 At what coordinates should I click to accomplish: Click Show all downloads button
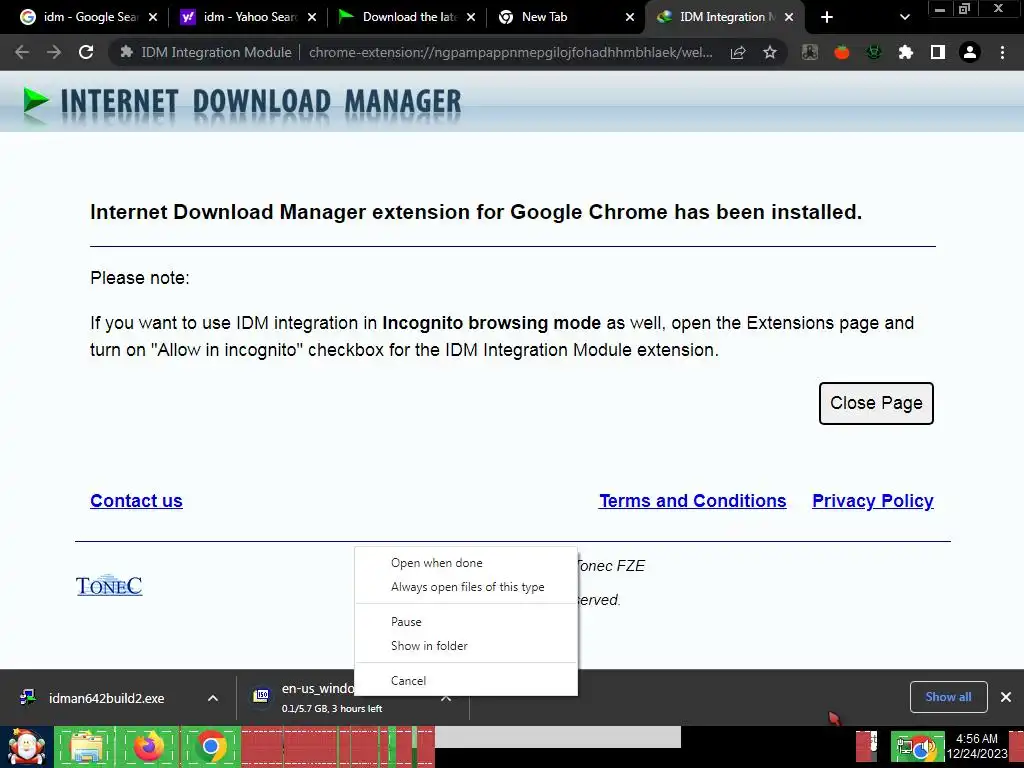(948, 697)
